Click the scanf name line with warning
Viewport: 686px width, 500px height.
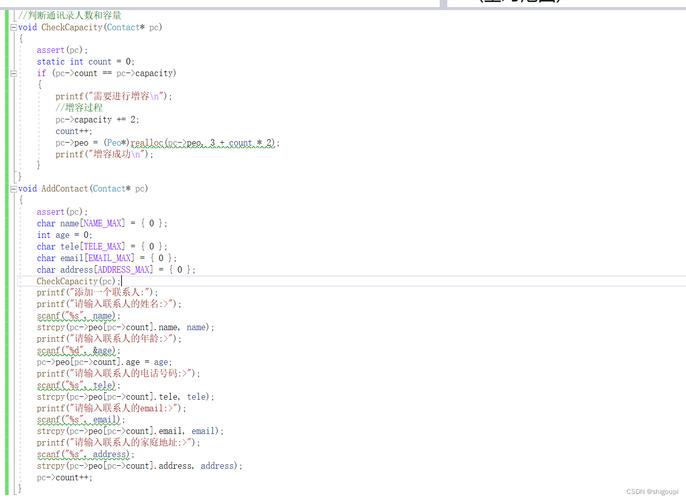click(x=78, y=316)
